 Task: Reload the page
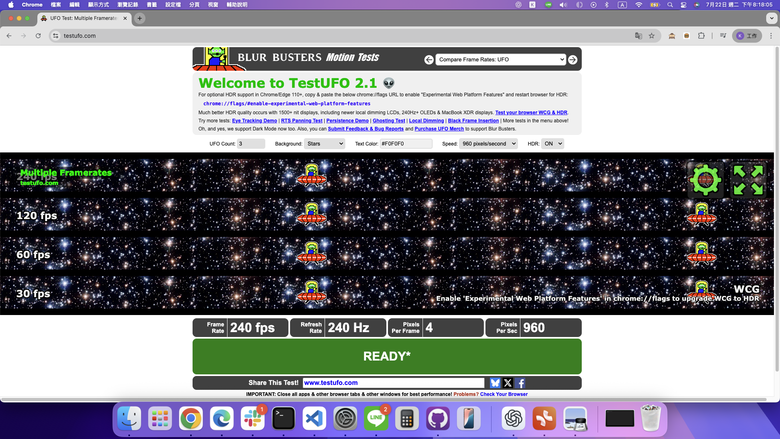[38, 36]
